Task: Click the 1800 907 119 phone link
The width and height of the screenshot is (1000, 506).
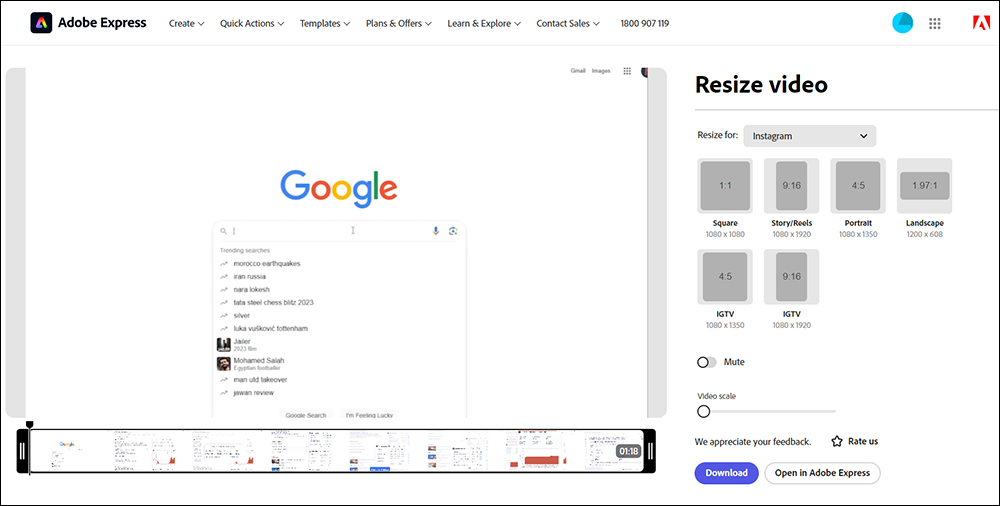Action: (645, 24)
